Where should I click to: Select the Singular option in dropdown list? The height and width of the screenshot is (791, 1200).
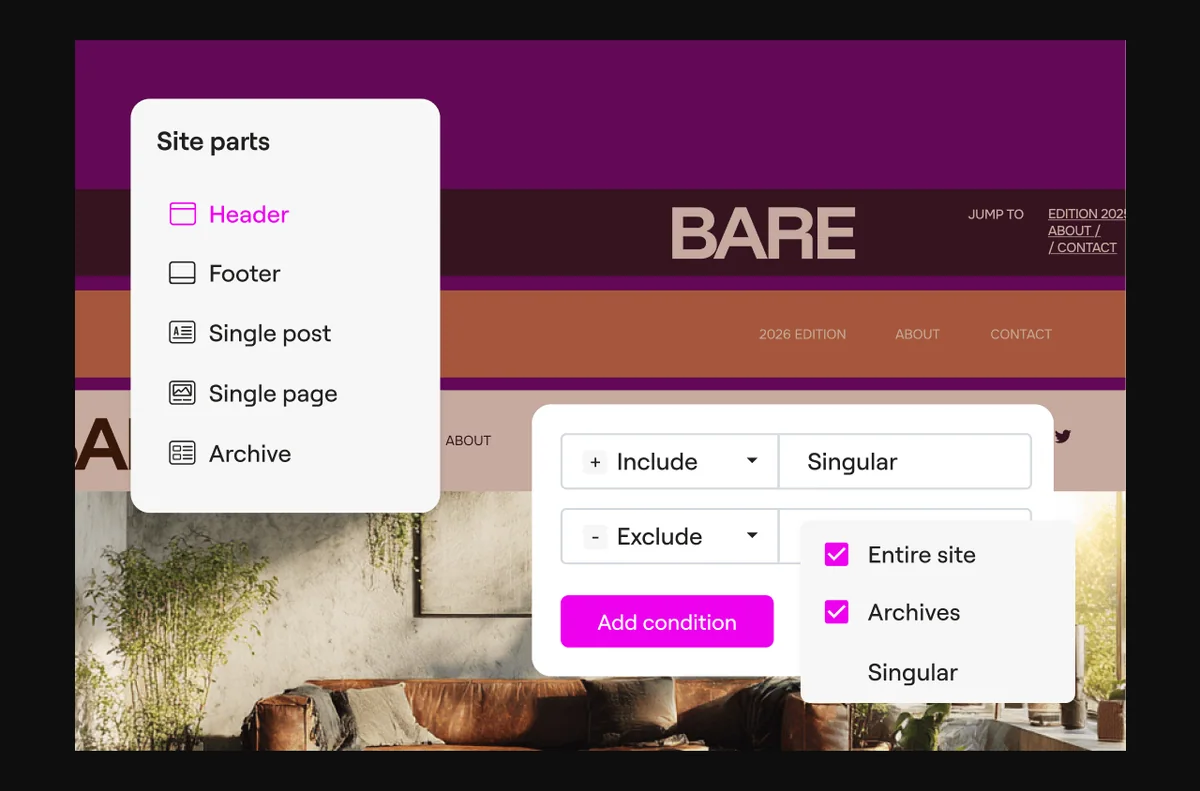pos(913,673)
